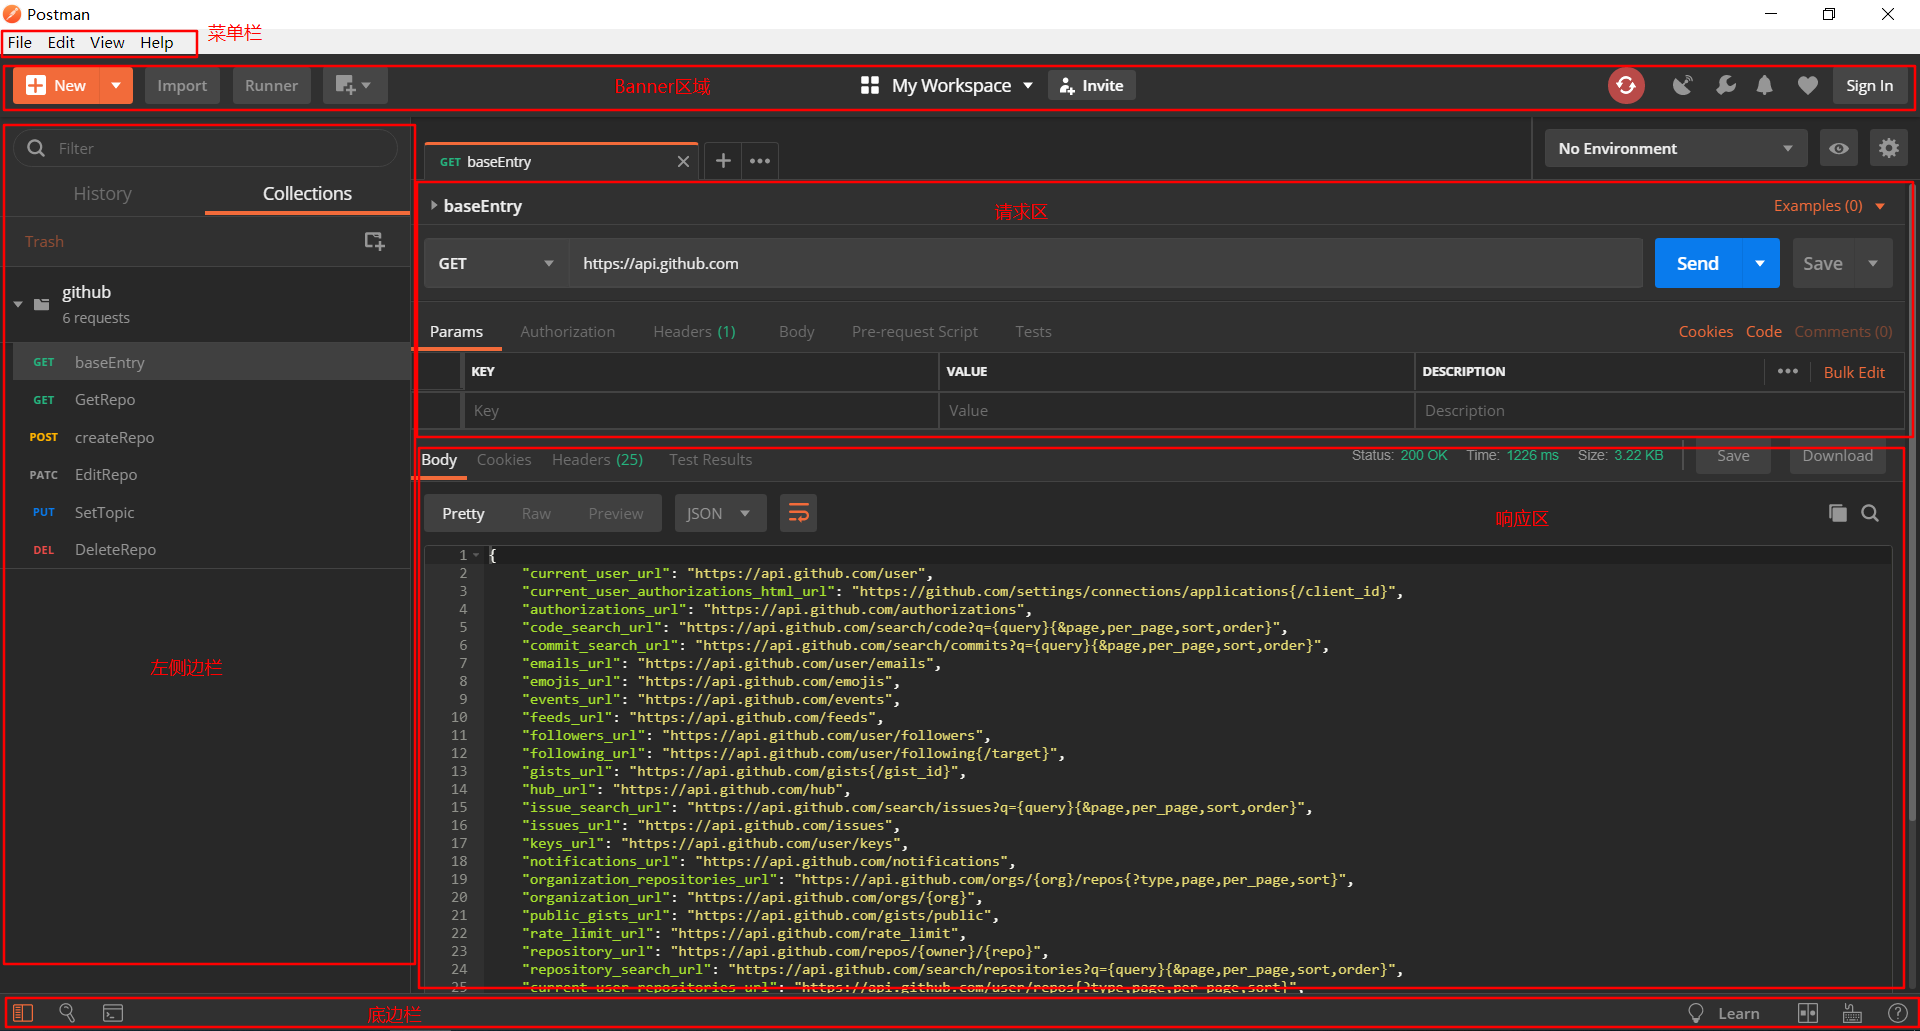Open the No Environment selector

pos(1676,148)
